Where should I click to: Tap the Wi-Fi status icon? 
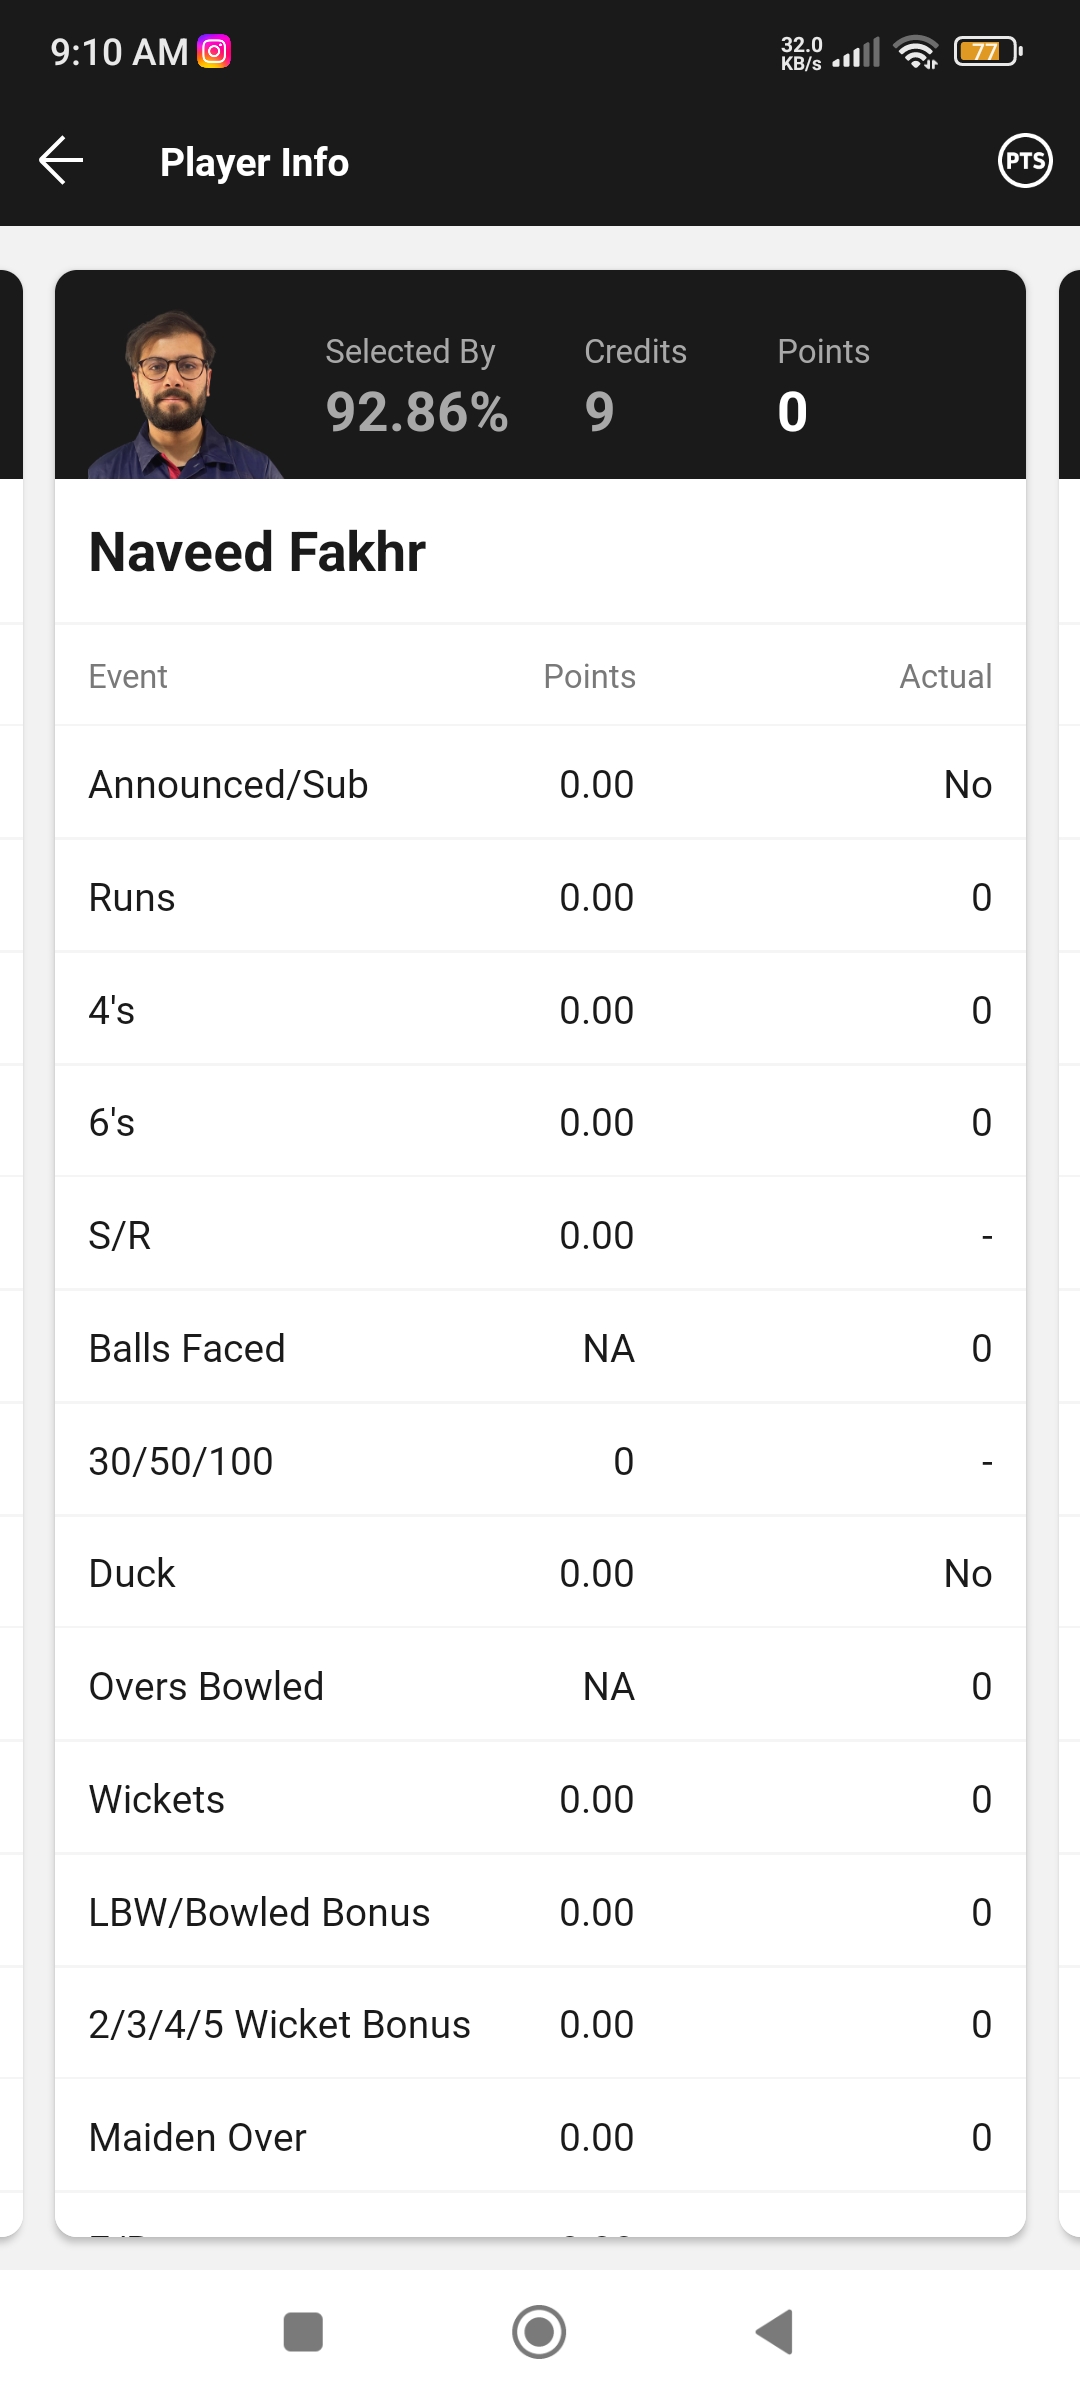[916, 51]
